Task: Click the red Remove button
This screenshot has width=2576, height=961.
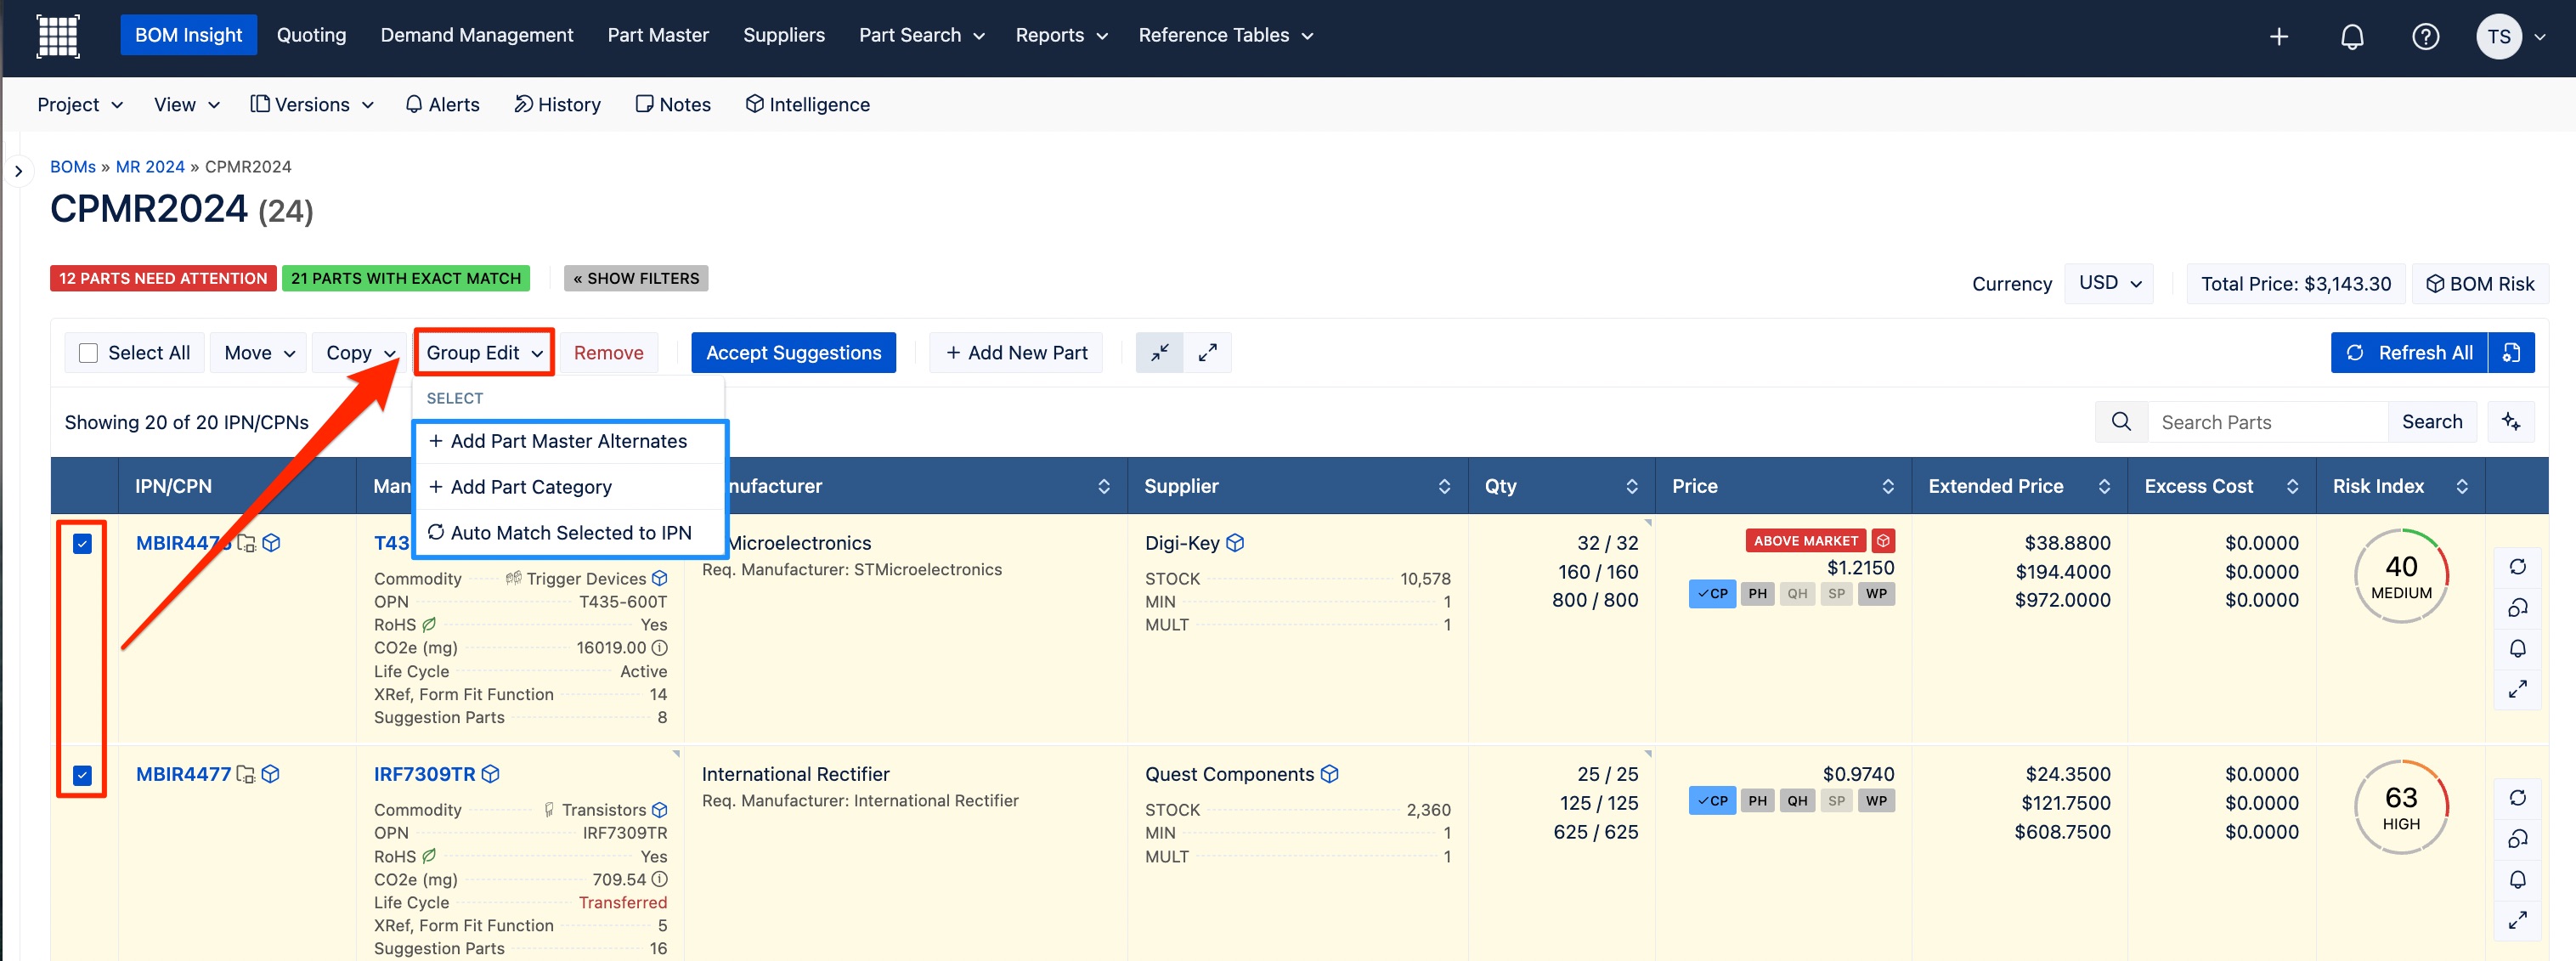Action: pos(608,353)
